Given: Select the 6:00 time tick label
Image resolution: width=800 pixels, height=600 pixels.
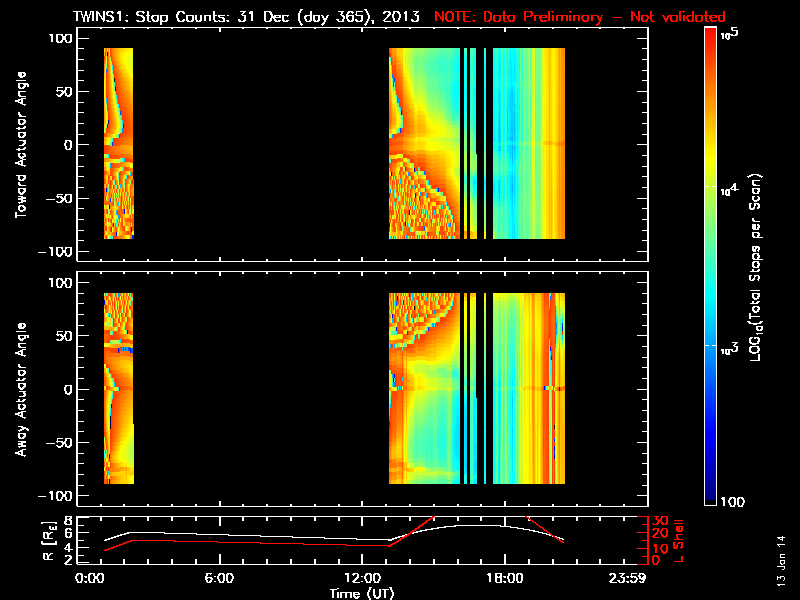Looking at the screenshot, I should coord(219,579).
